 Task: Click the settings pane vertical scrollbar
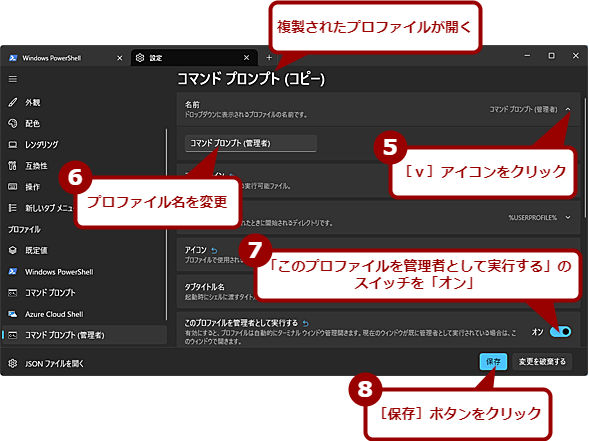click(x=585, y=158)
